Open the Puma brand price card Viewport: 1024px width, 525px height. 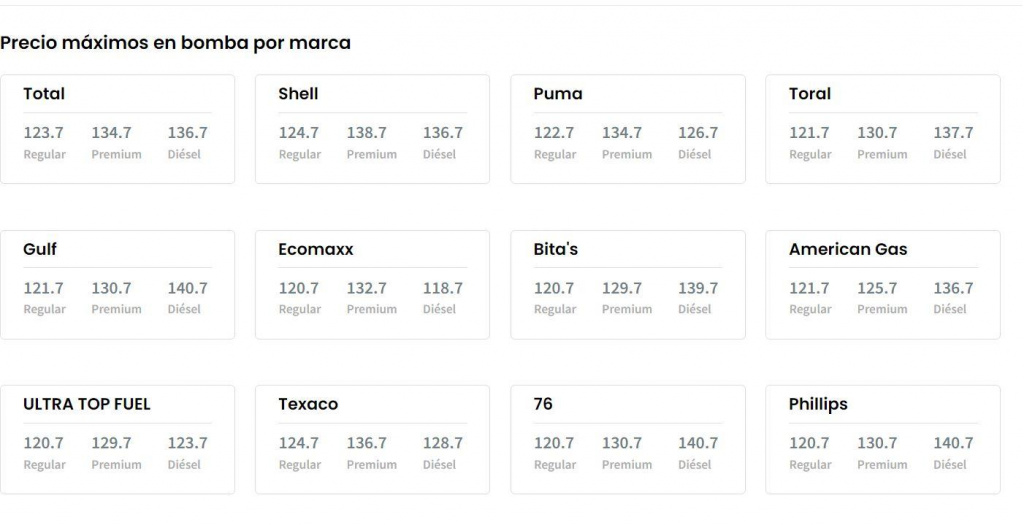627,129
